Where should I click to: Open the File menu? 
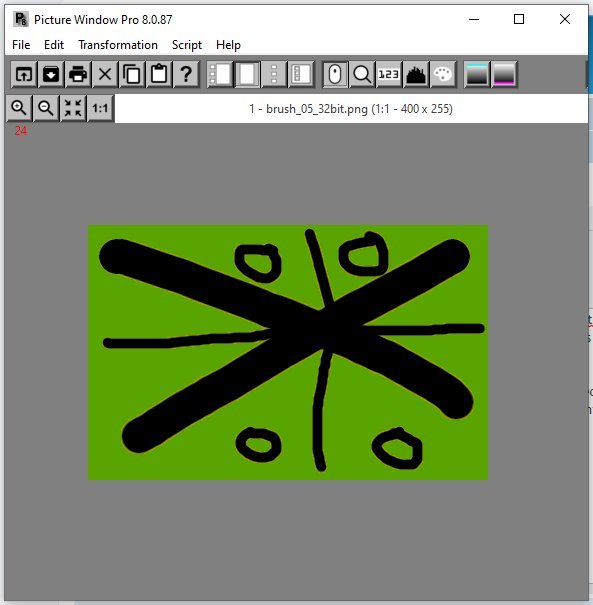coord(21,45)
